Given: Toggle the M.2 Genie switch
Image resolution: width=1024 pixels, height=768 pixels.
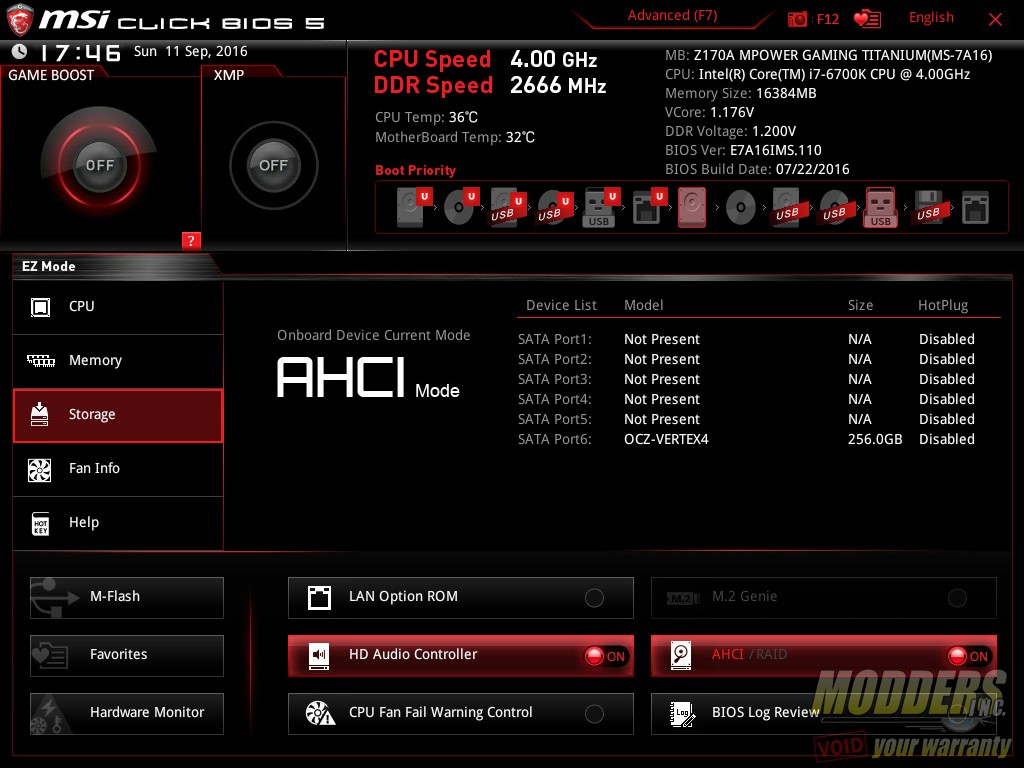Looking at the screenshot, I should click(957, 598).
